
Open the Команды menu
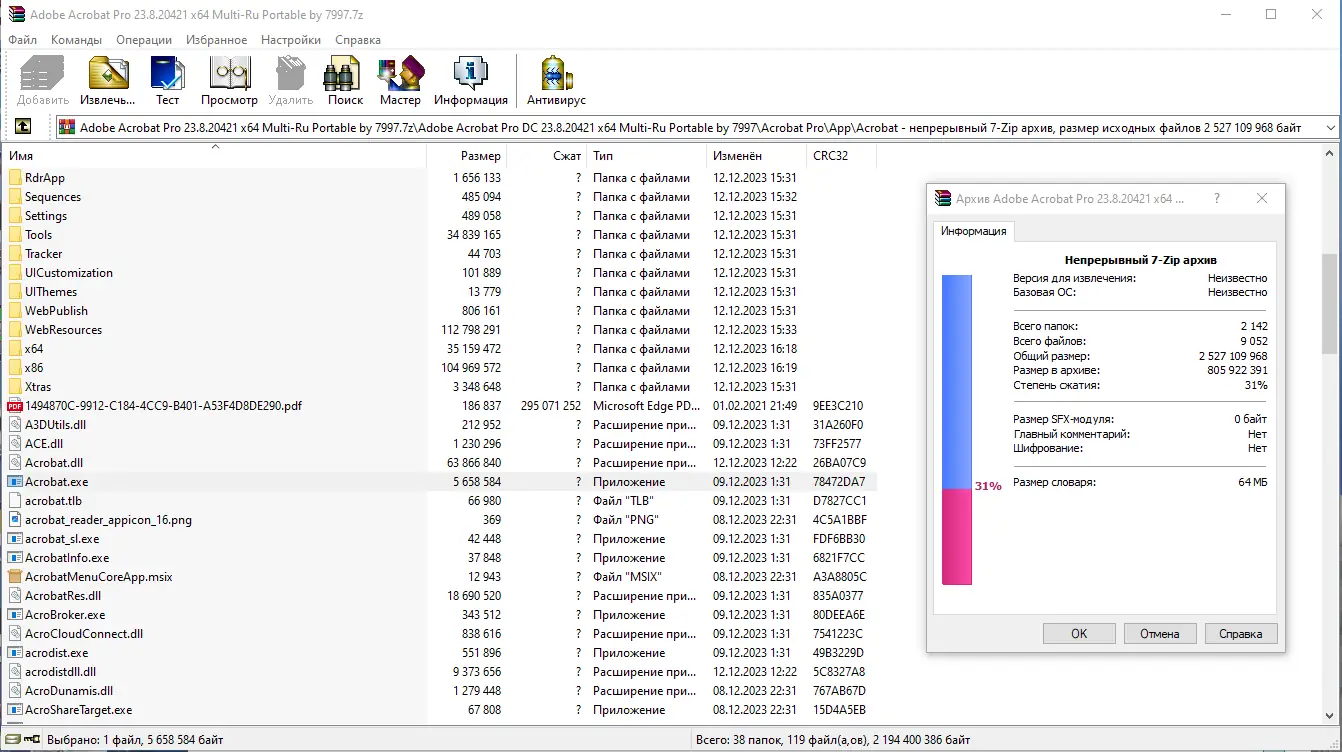click(77, 40)
